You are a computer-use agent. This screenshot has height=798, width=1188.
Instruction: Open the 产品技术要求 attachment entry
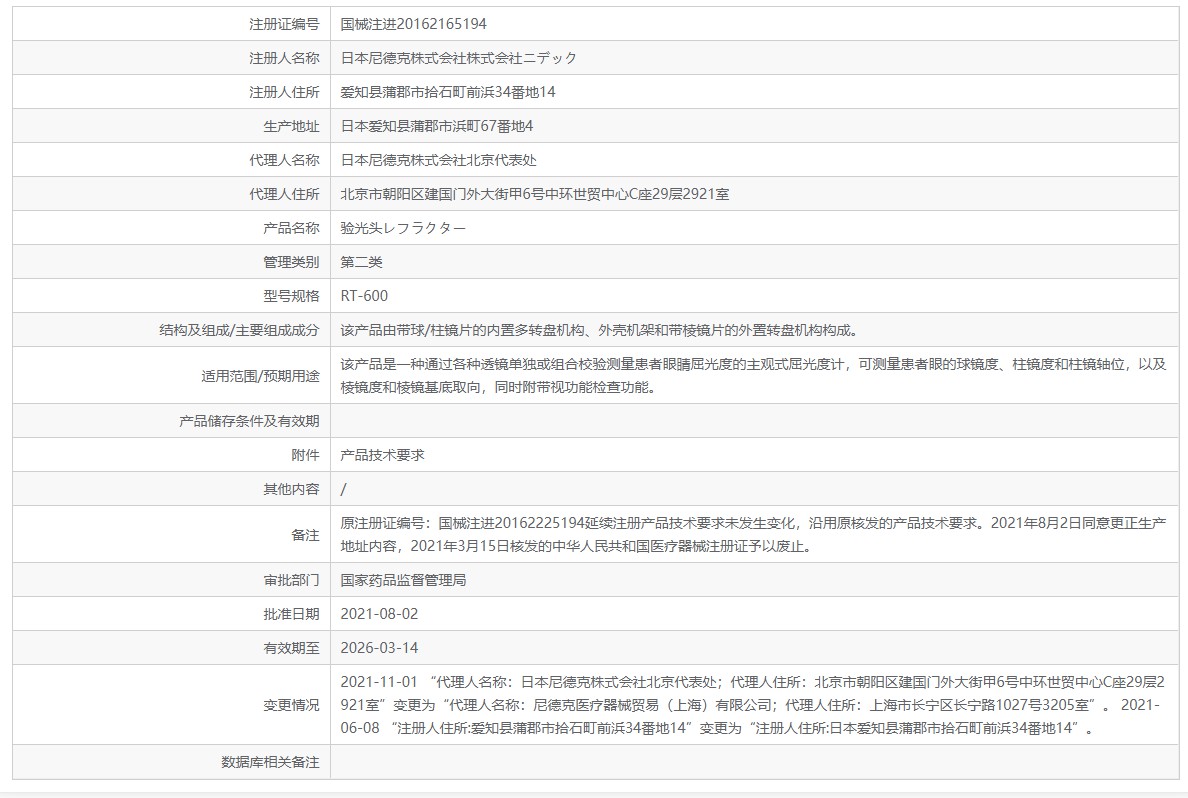pos(383,456)
